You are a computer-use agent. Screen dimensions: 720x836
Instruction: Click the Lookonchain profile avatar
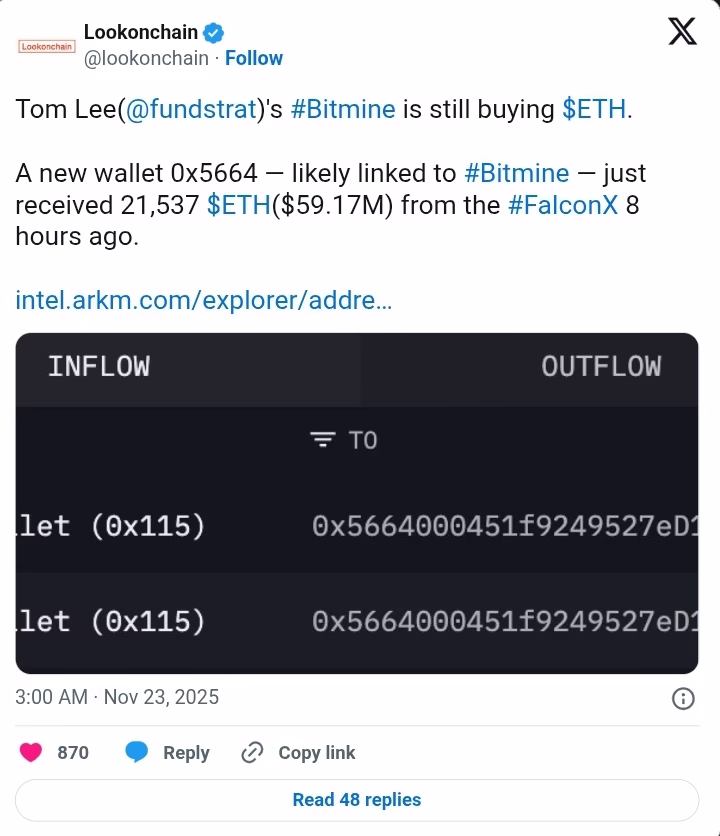47,46
